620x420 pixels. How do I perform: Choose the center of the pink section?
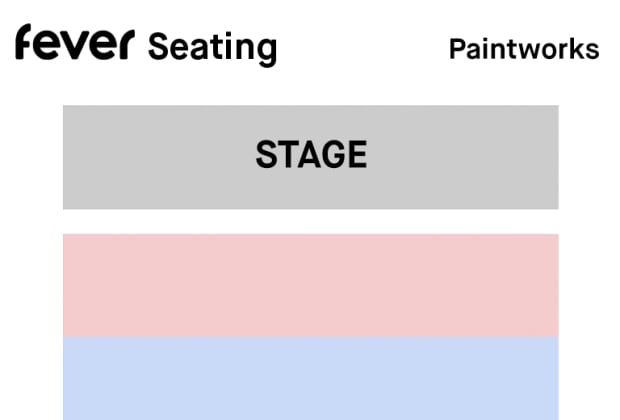pos(311,286)
